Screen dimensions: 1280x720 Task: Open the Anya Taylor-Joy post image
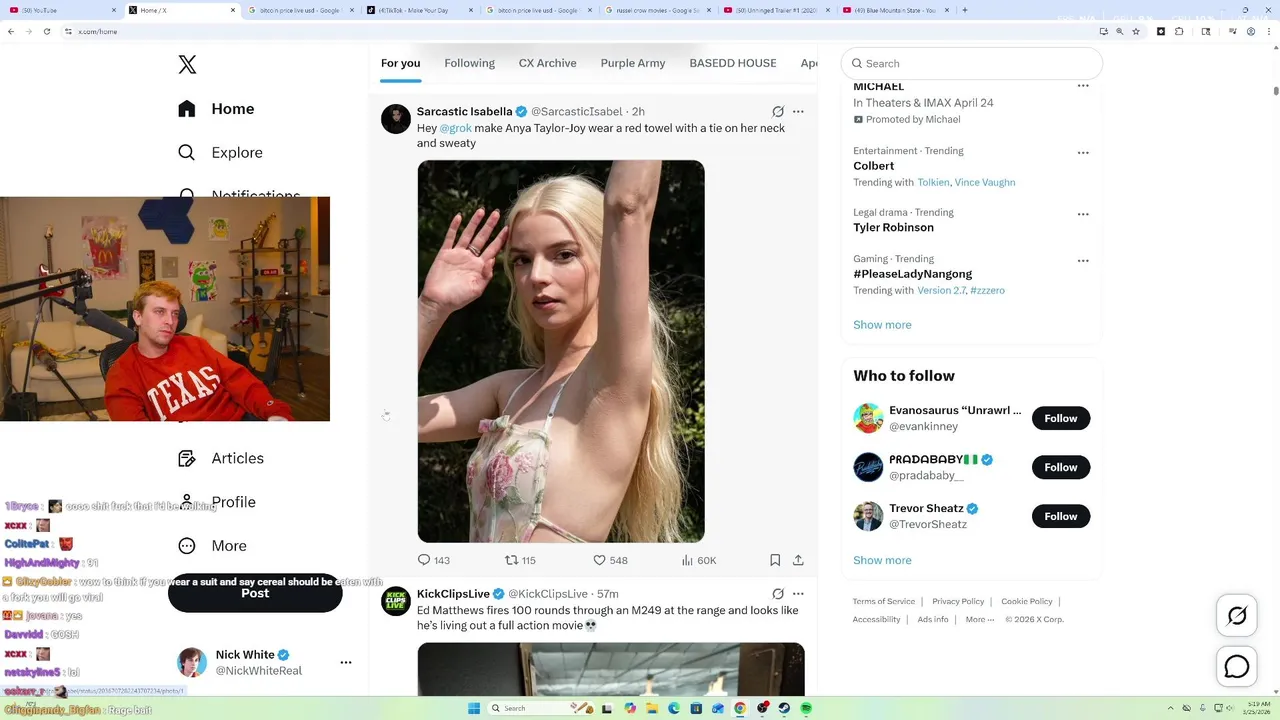[561, 351]
